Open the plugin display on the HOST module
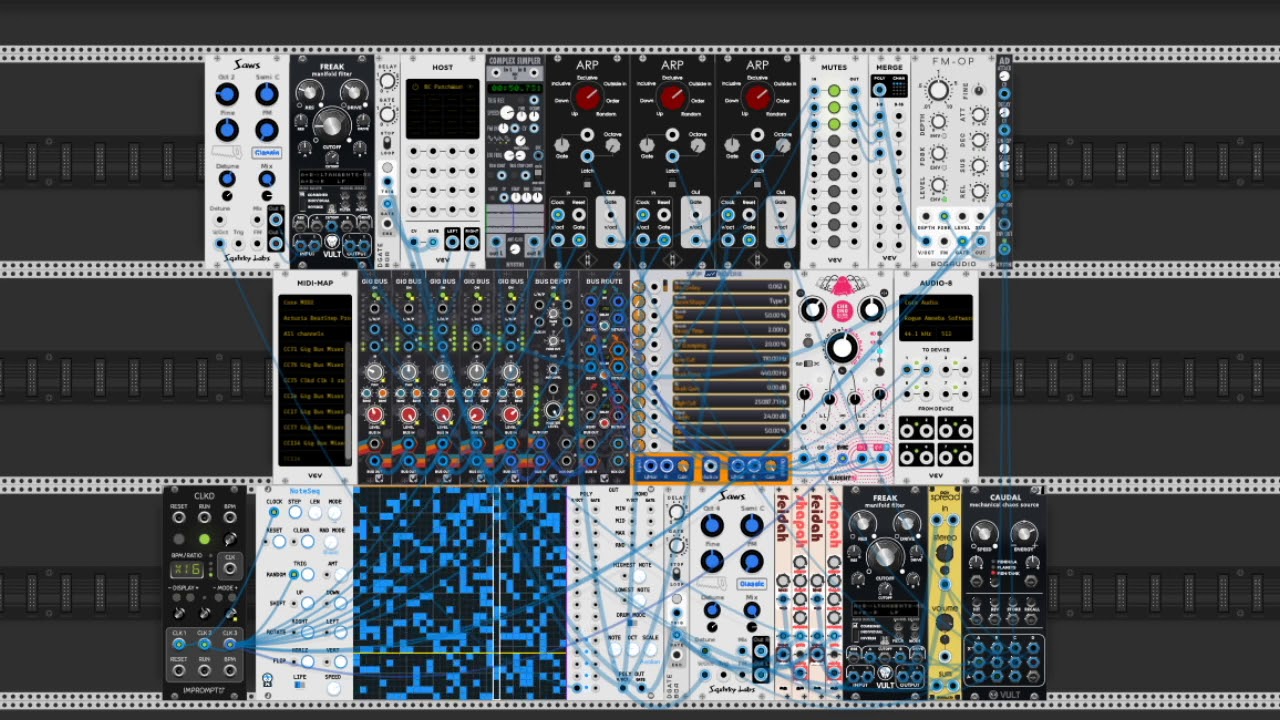 pos(443,108)
